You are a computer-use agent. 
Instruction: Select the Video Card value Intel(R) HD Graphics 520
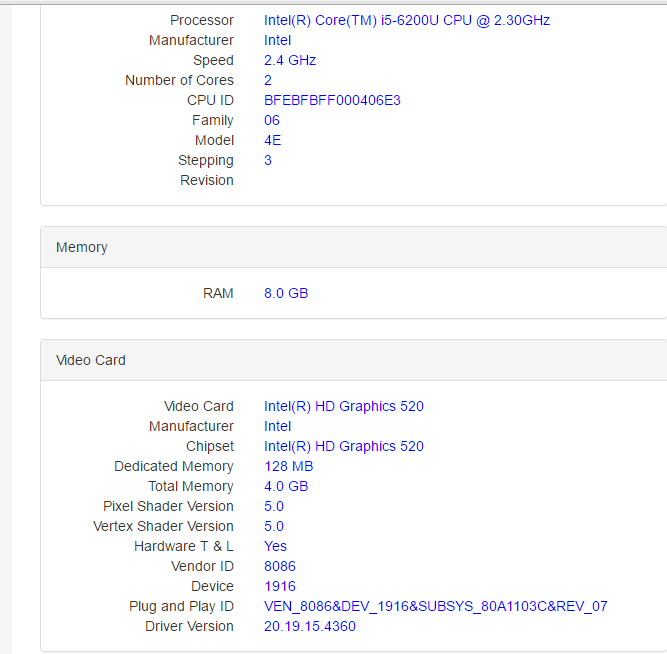coord(344,406)
